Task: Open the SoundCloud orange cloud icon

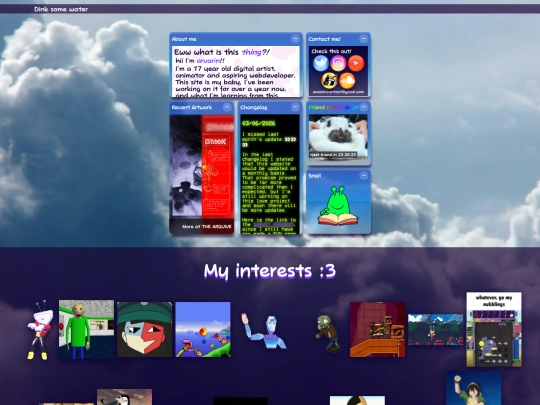Action: (347, 81)
